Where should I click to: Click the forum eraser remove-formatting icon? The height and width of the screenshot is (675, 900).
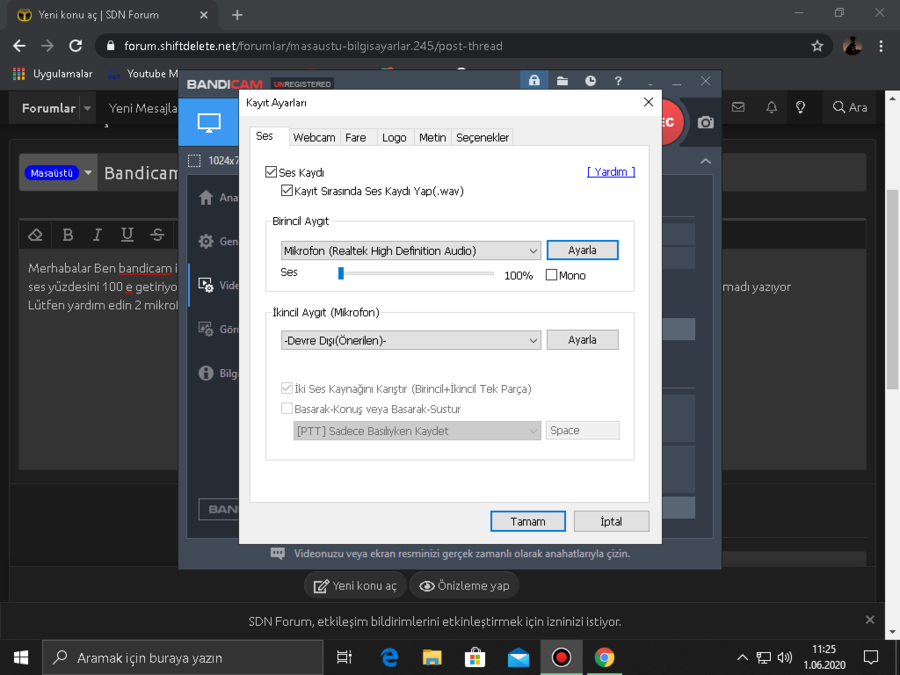point(36,234)
